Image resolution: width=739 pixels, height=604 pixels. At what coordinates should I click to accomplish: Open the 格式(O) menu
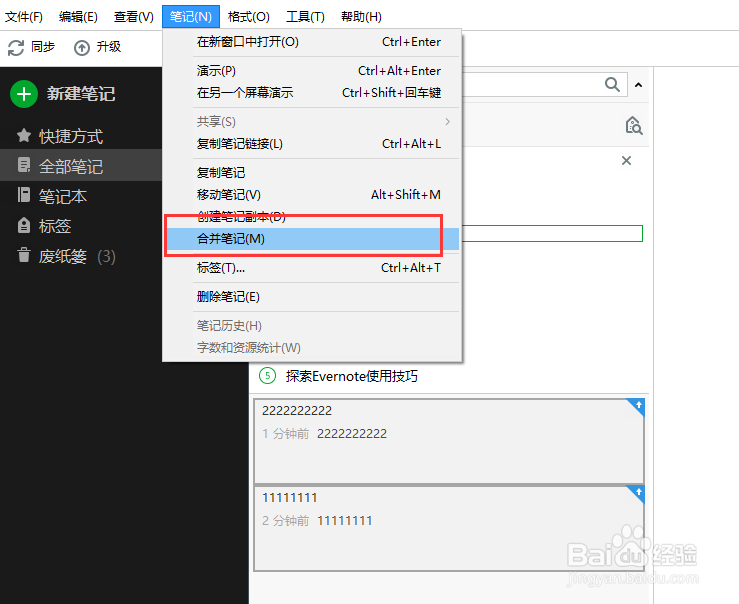tap(248, 17)
